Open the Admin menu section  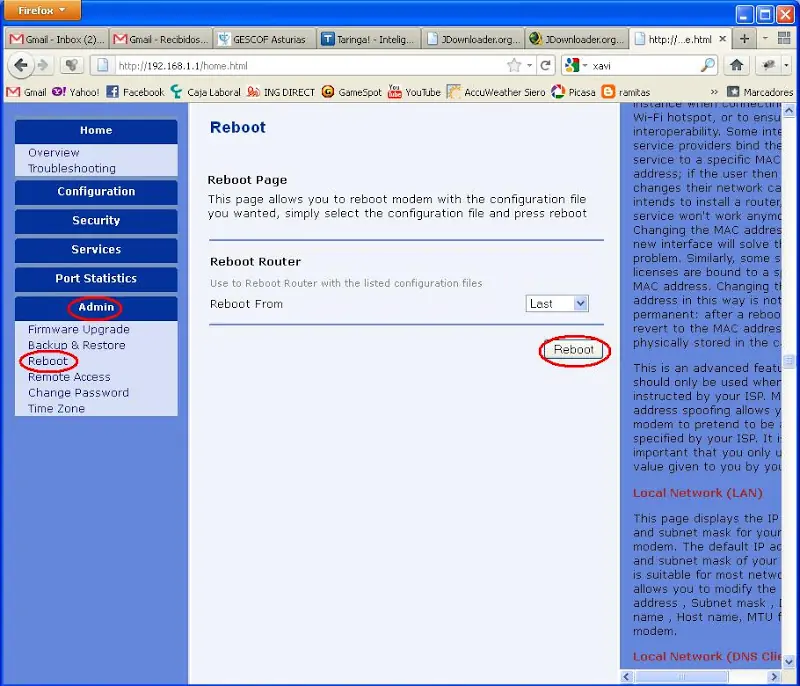[x=96, y=308]
